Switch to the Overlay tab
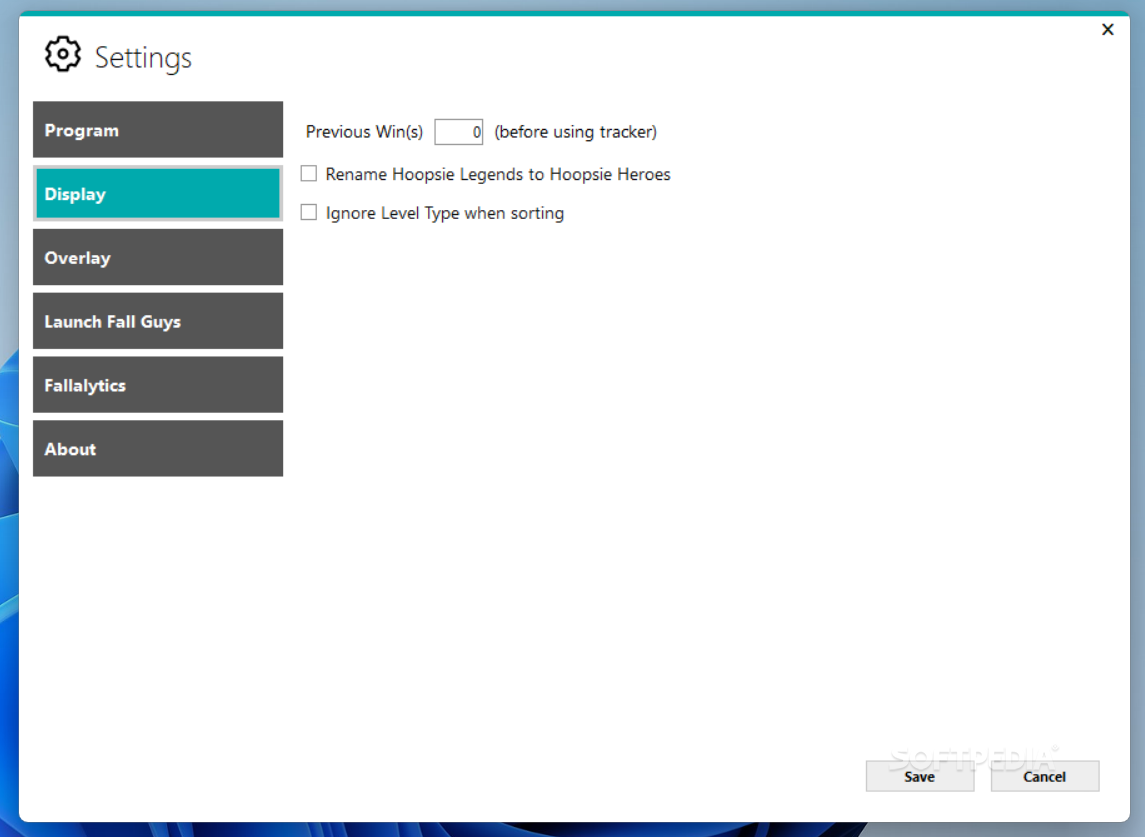 pyautogui.click(x=158, y=257)
